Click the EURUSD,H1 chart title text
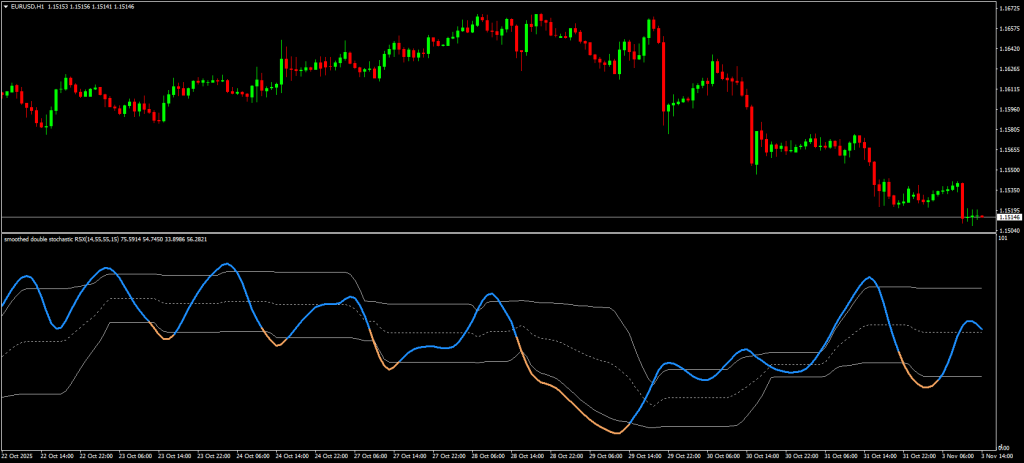The image size is (1024, 463). pos(30,6)
